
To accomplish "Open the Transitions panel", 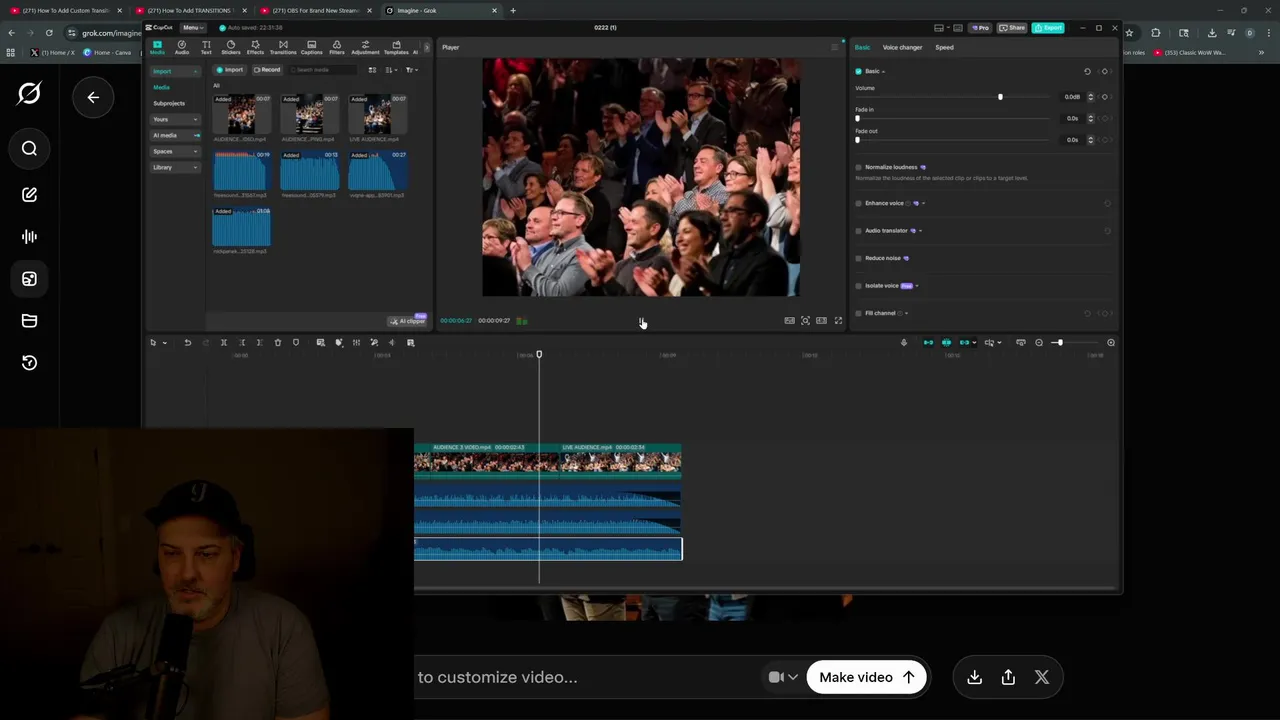I will coord(283,47).
